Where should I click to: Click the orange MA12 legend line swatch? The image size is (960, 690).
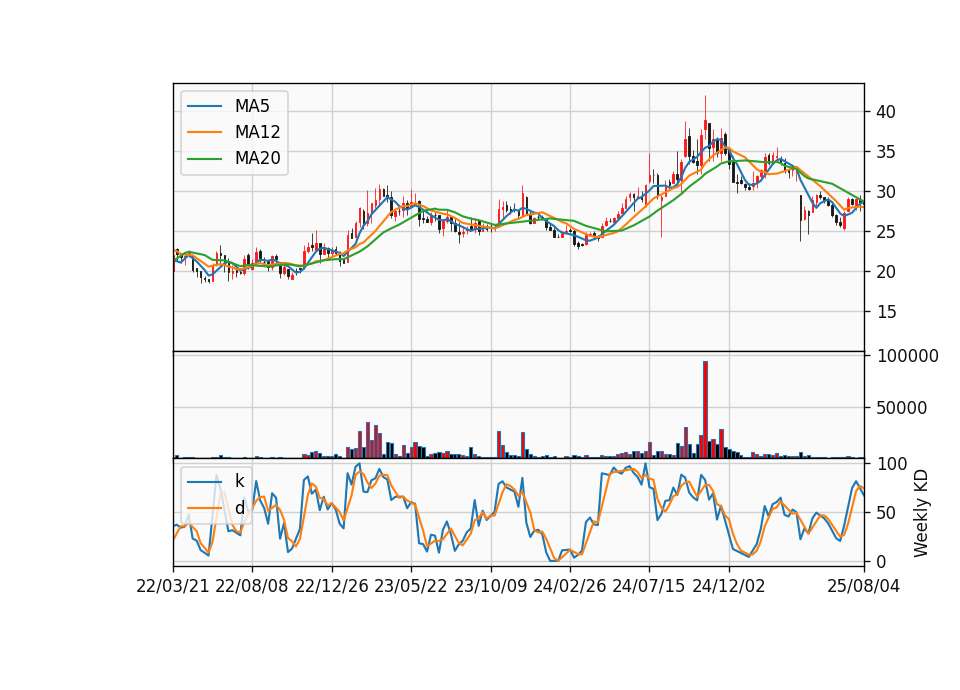tap(204, 132)
